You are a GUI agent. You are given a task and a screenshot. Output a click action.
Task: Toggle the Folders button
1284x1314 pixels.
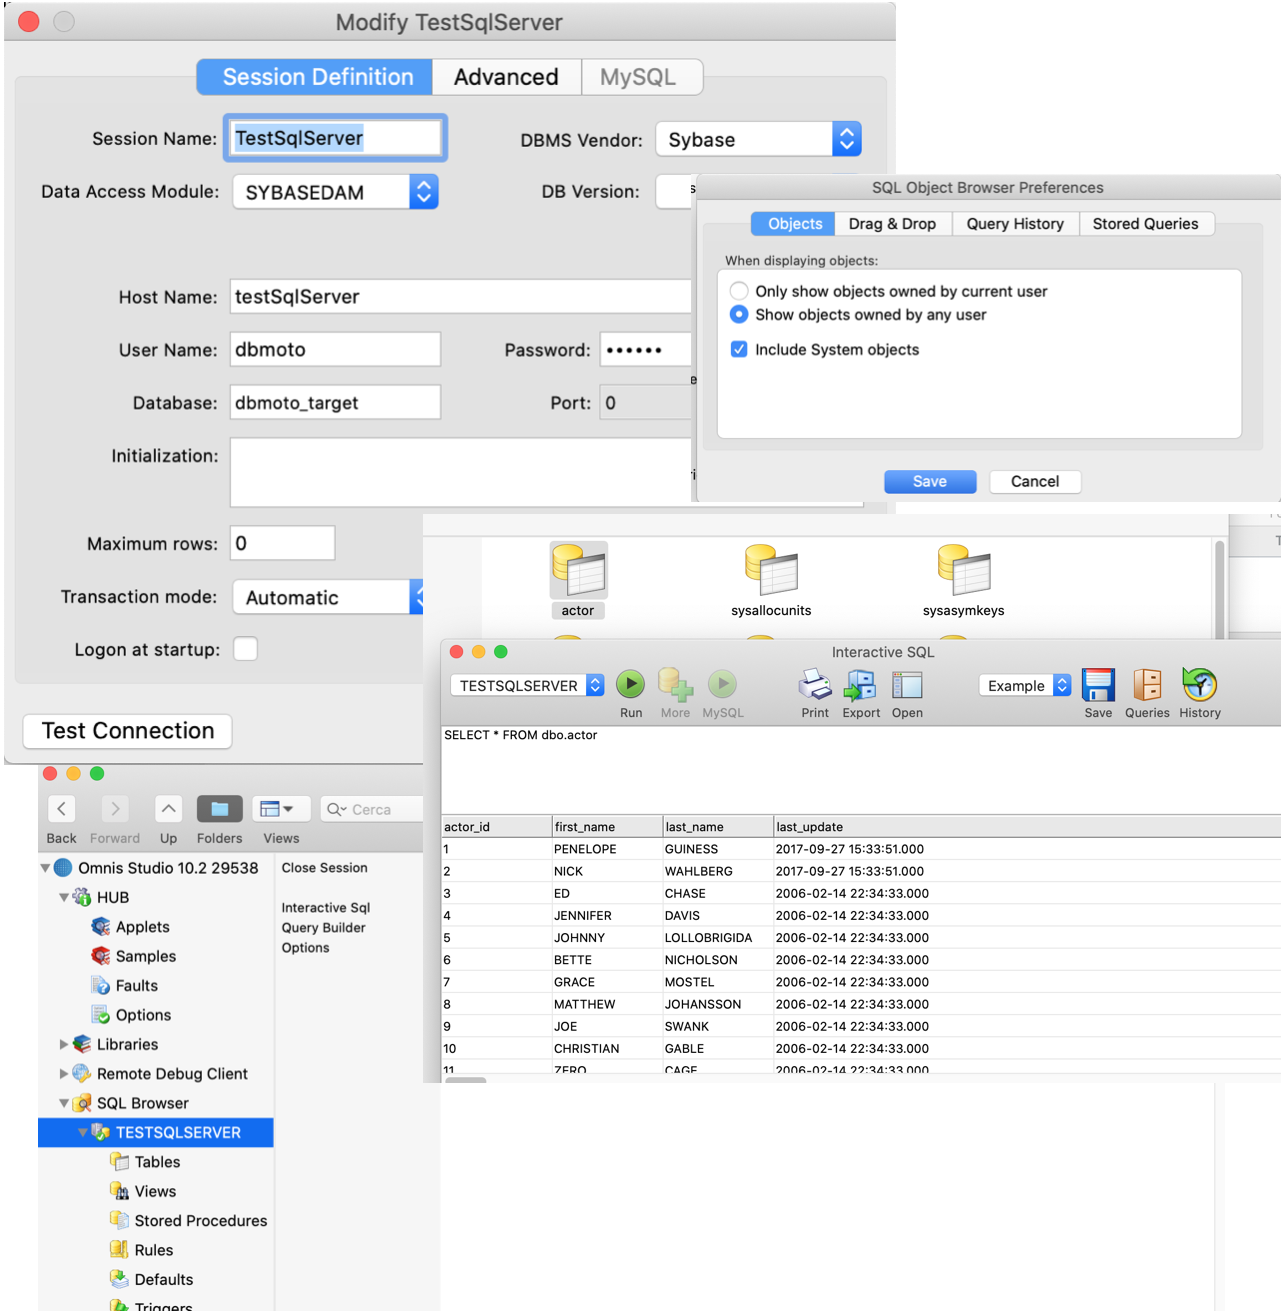coord(220,809)
